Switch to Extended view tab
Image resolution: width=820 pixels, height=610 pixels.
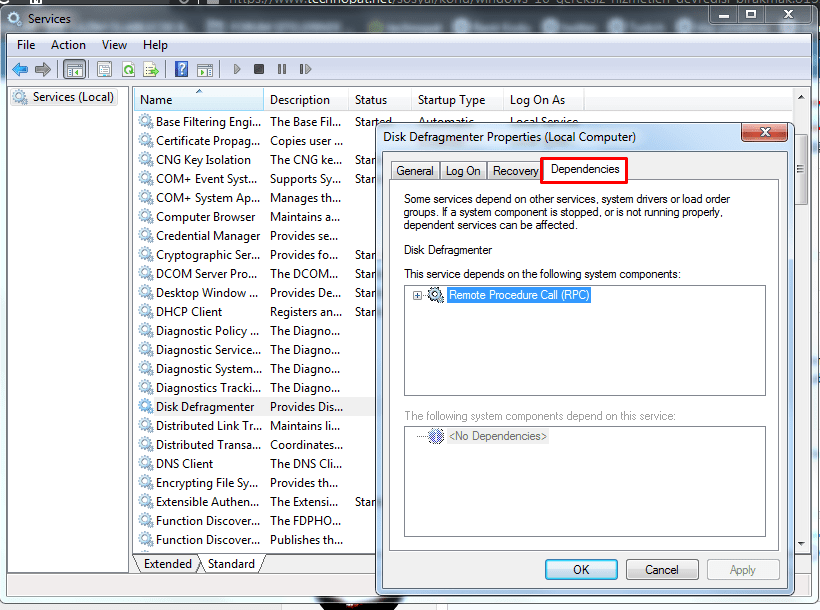(168, 564)
